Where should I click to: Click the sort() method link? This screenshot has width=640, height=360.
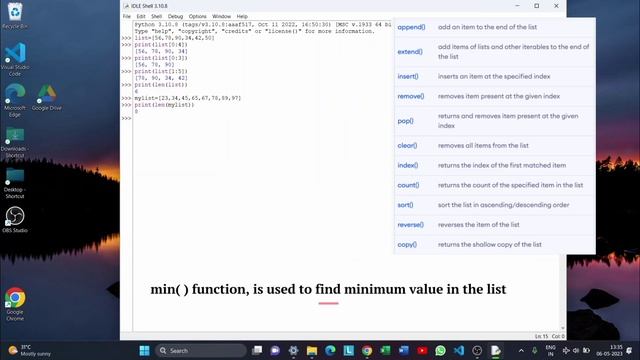click(405, 205)
